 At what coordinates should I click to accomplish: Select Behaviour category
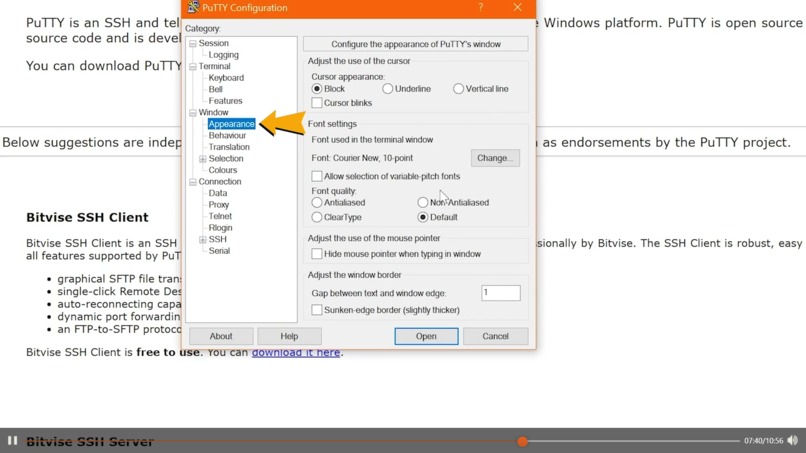point(227,135)
